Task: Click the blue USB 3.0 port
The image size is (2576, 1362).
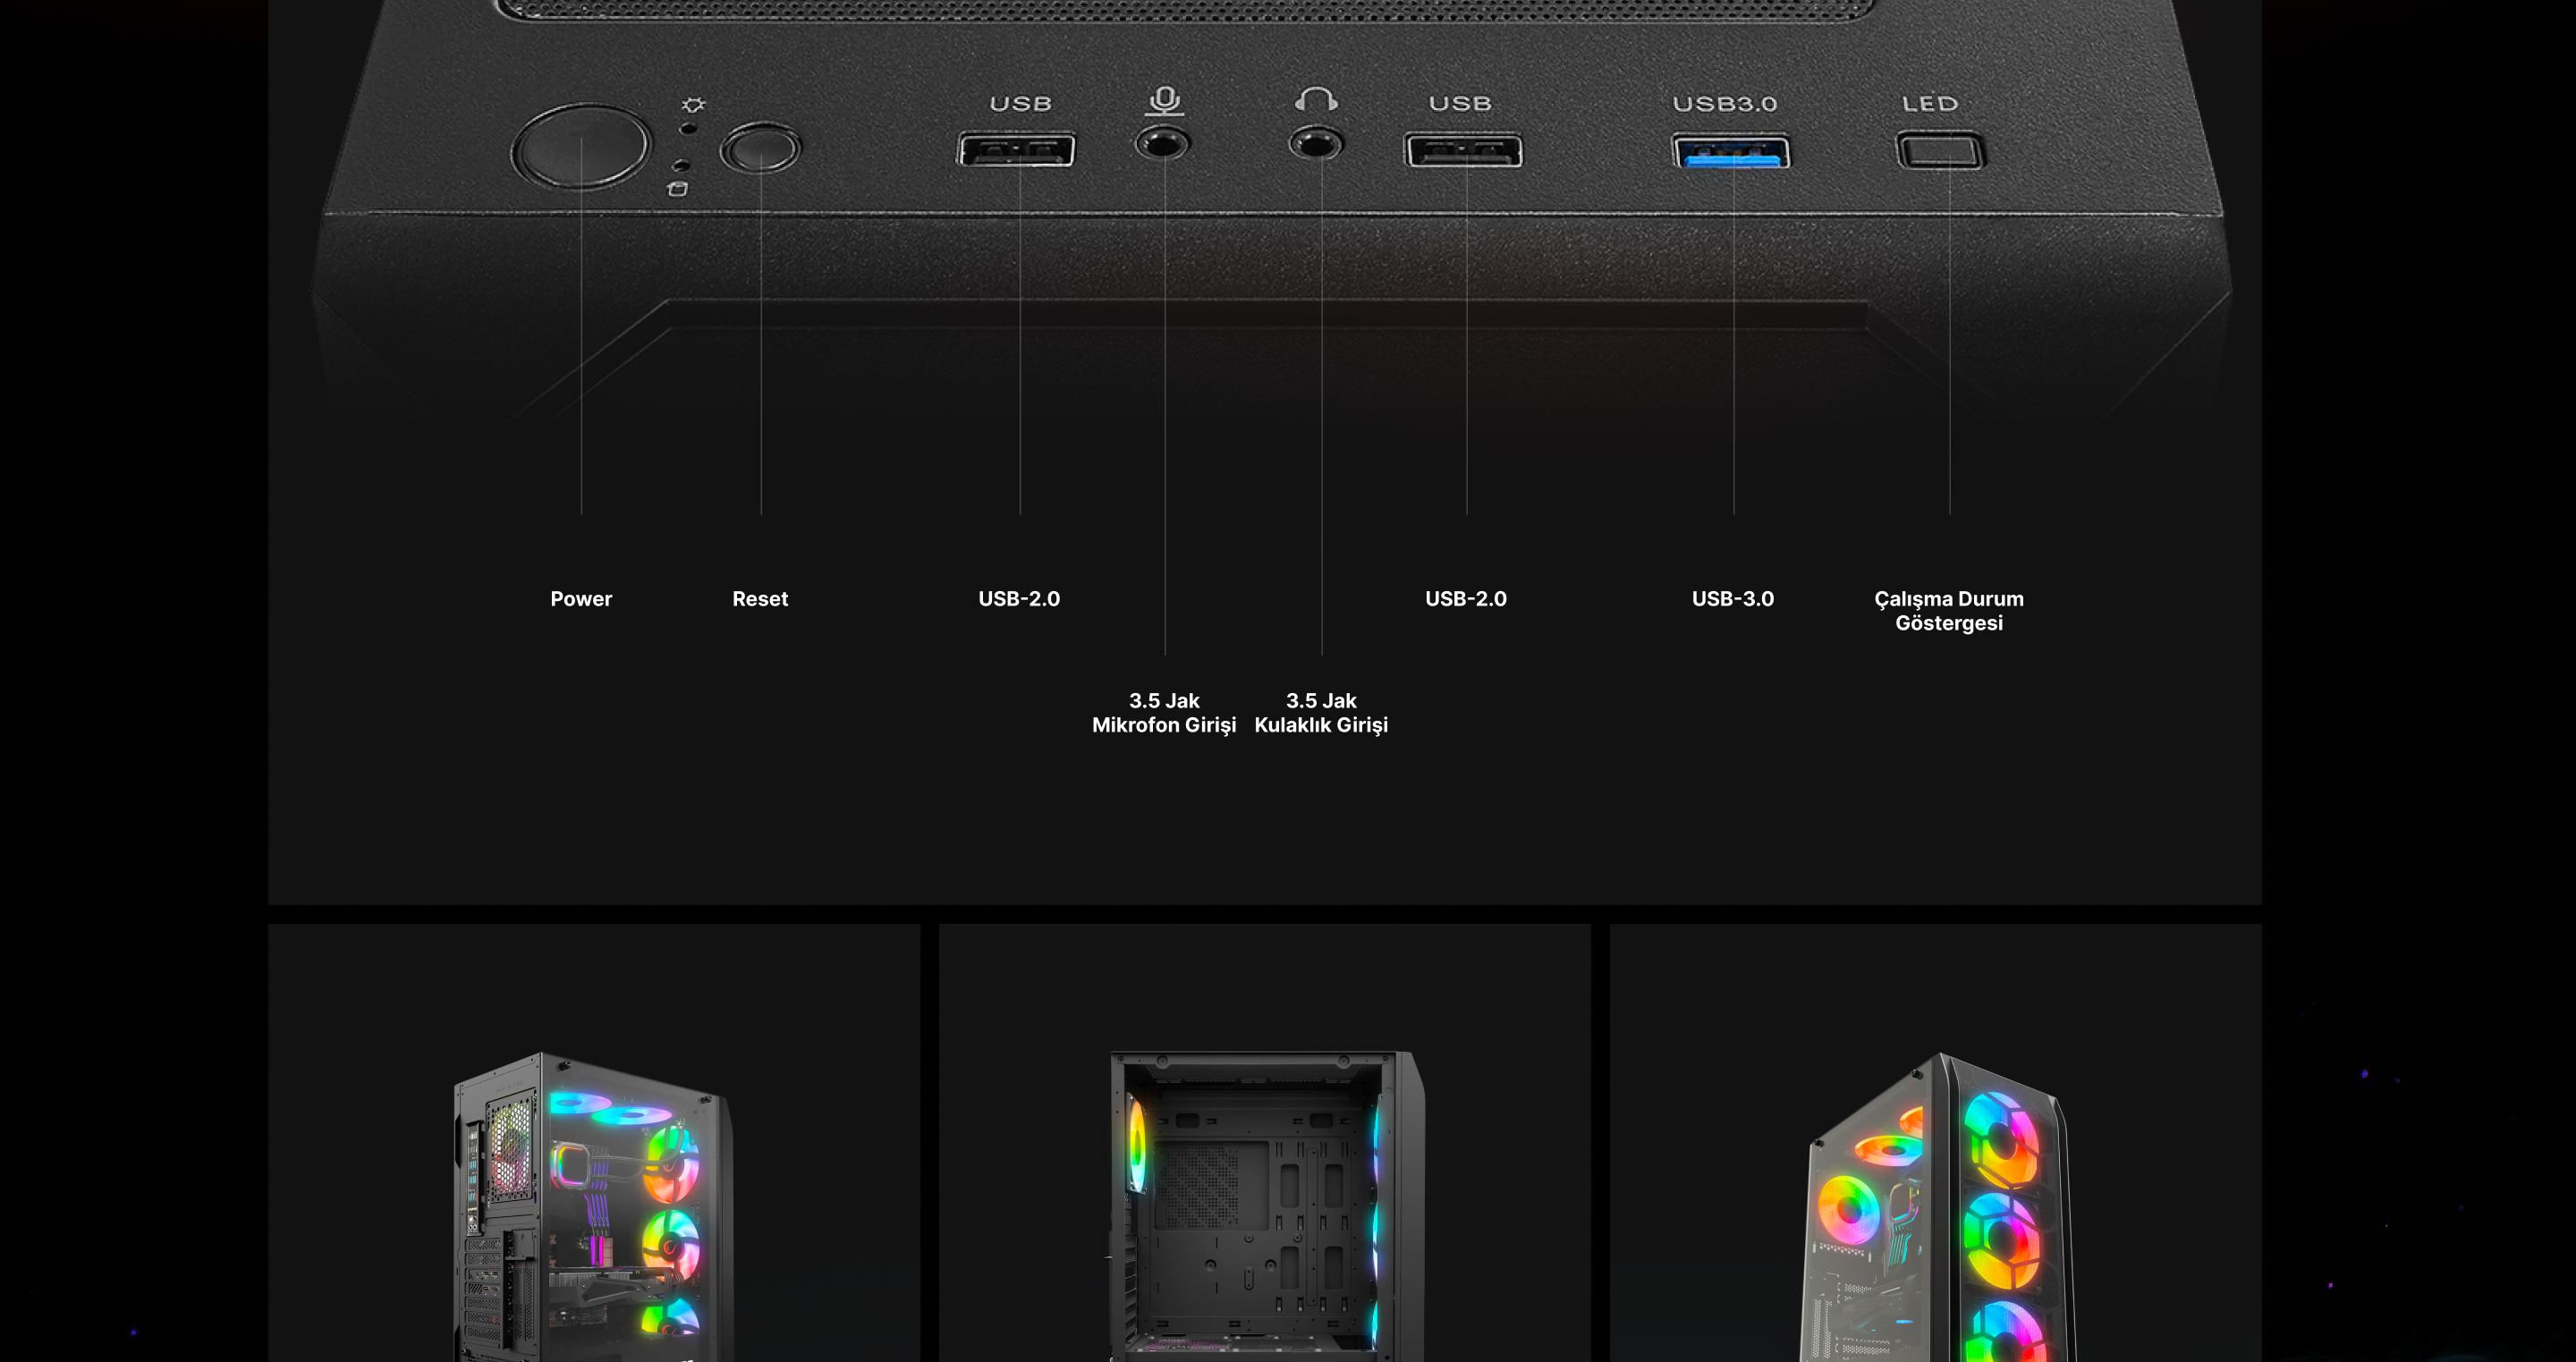Action: point(1732,153)
